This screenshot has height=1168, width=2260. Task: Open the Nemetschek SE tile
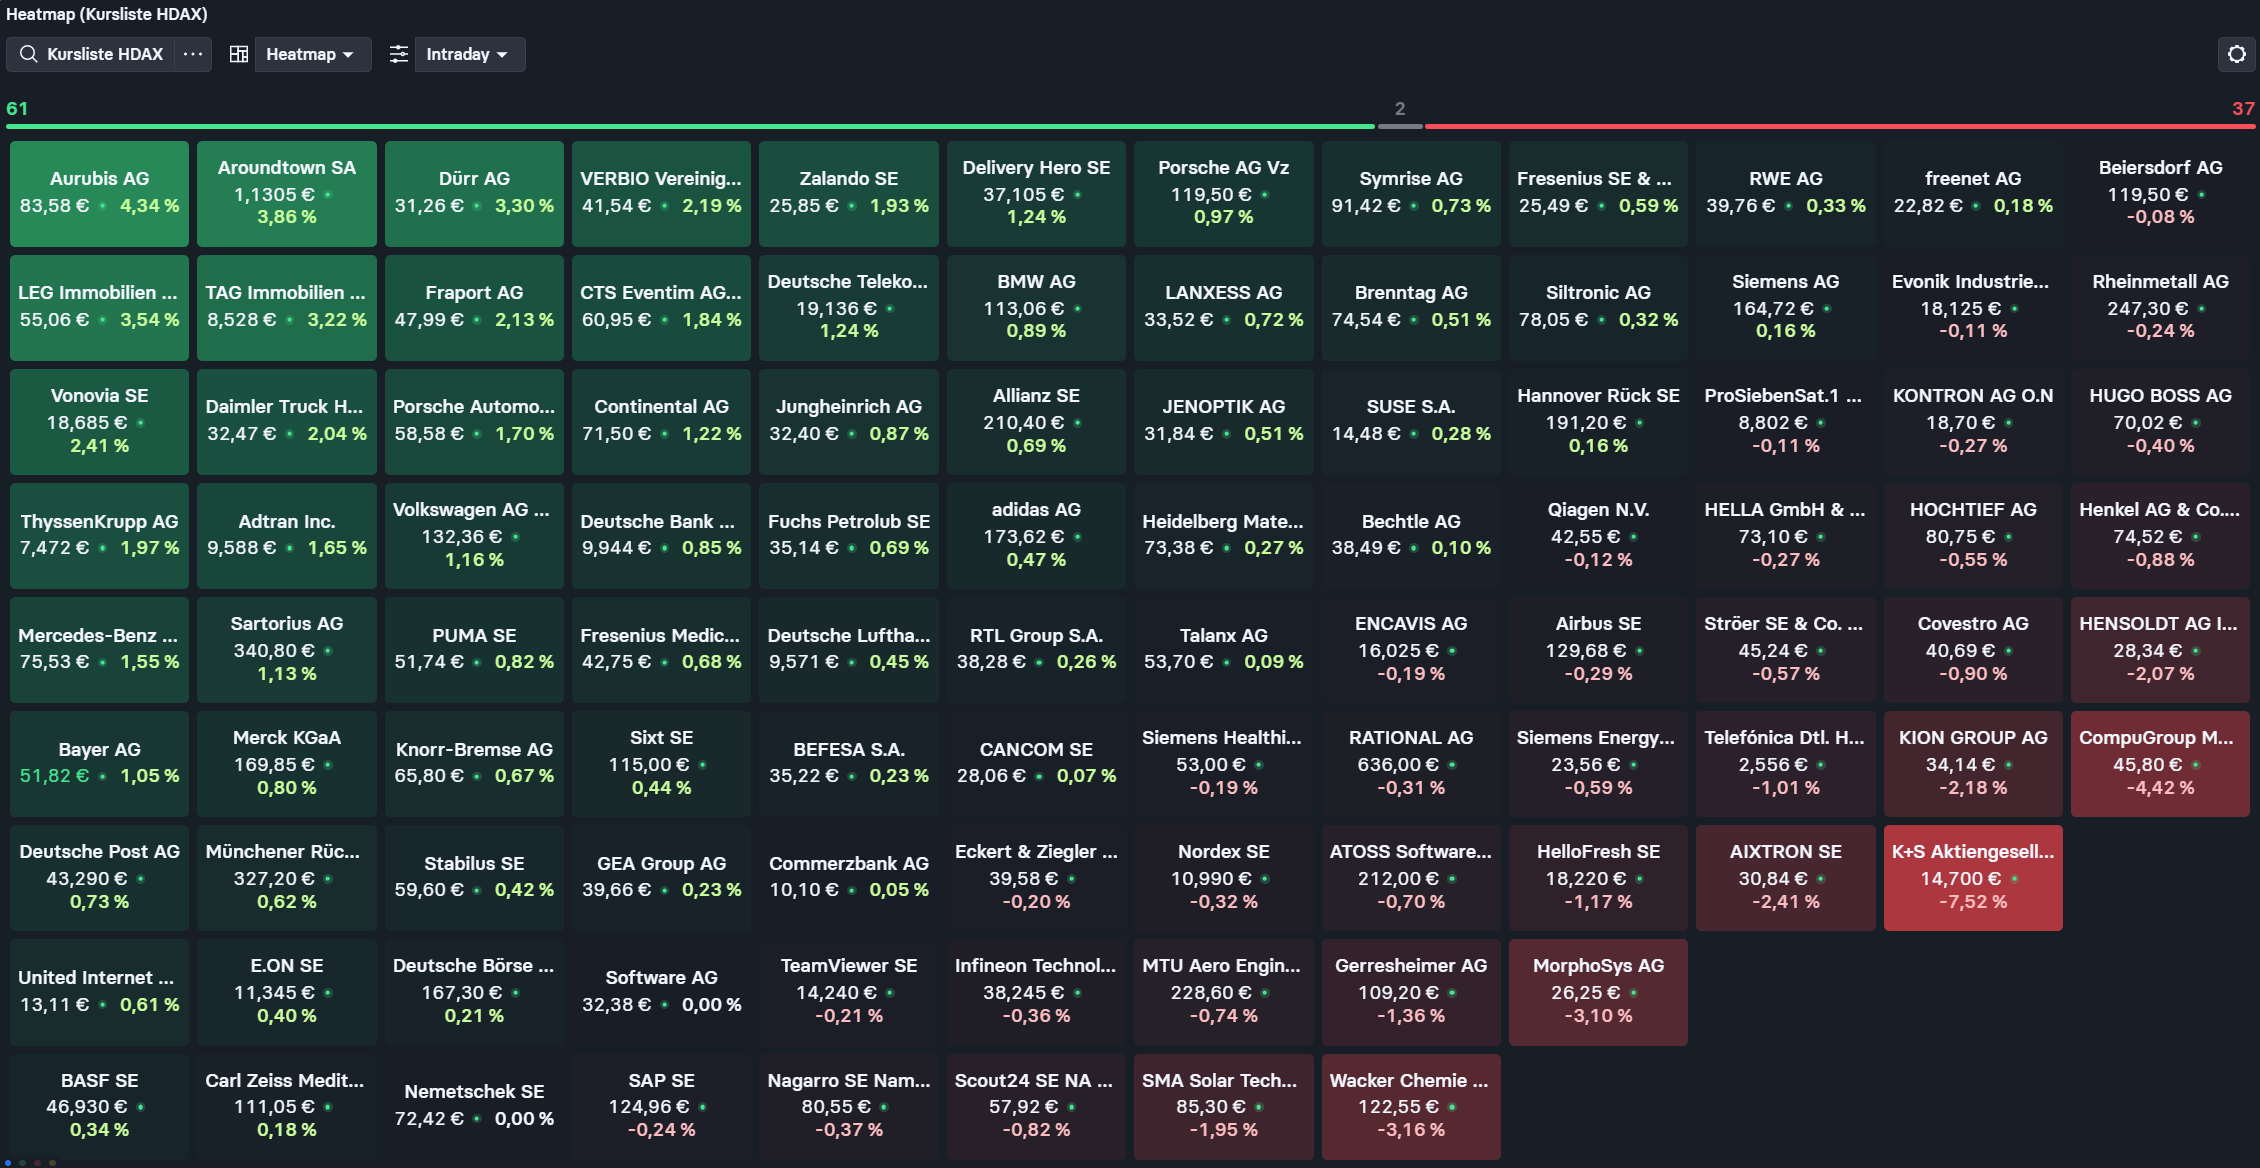[474, 1107]
